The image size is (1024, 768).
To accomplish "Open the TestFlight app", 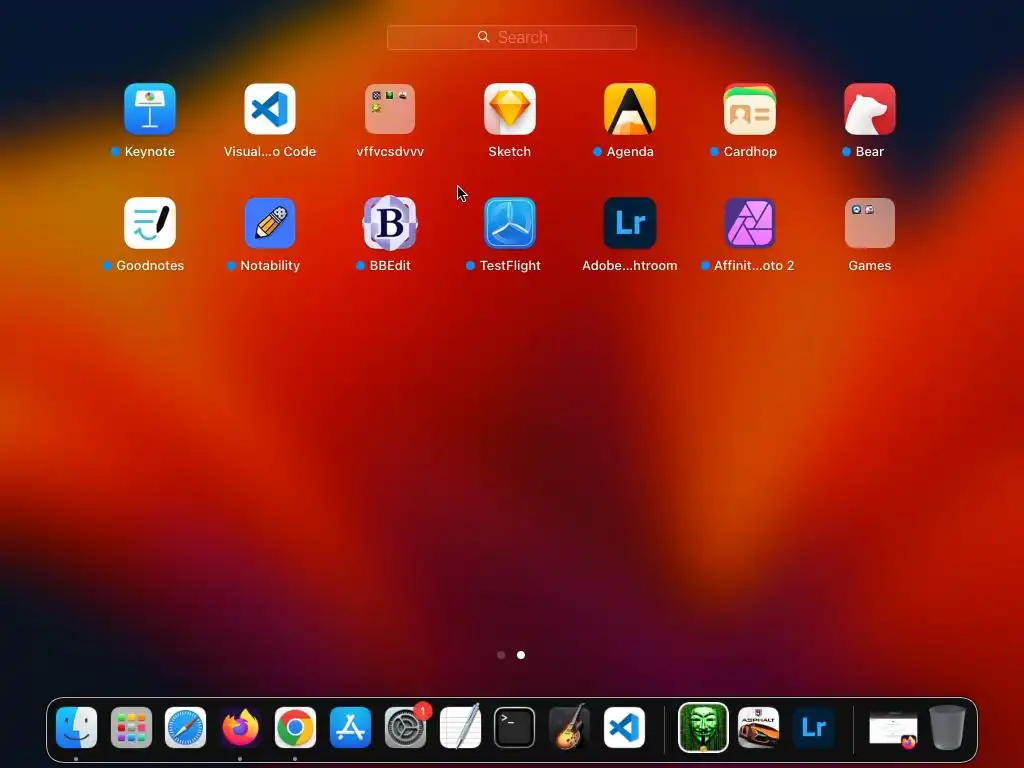I will pyautogui.click(x=510, y=223).
